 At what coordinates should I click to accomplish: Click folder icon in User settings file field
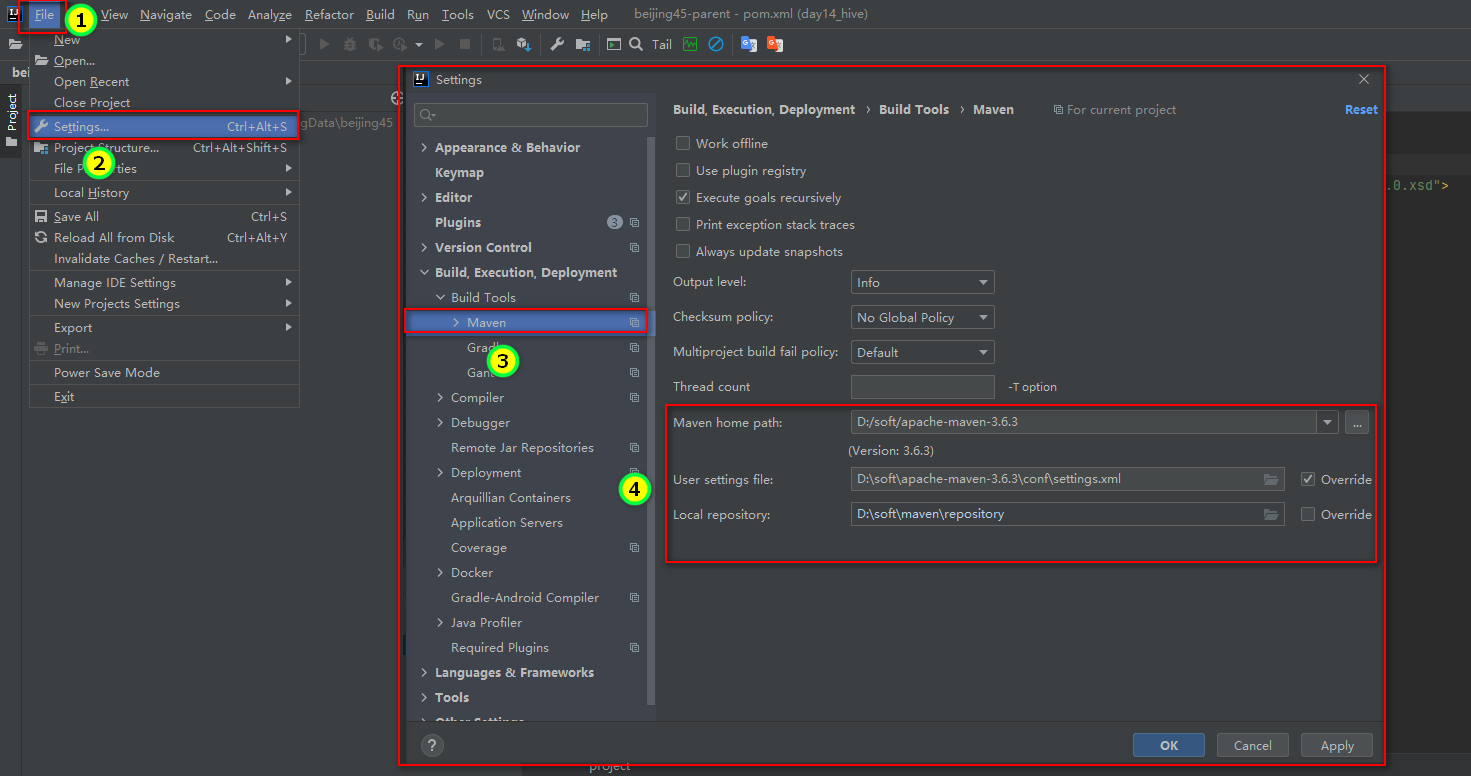click(x=1271, y=480)
